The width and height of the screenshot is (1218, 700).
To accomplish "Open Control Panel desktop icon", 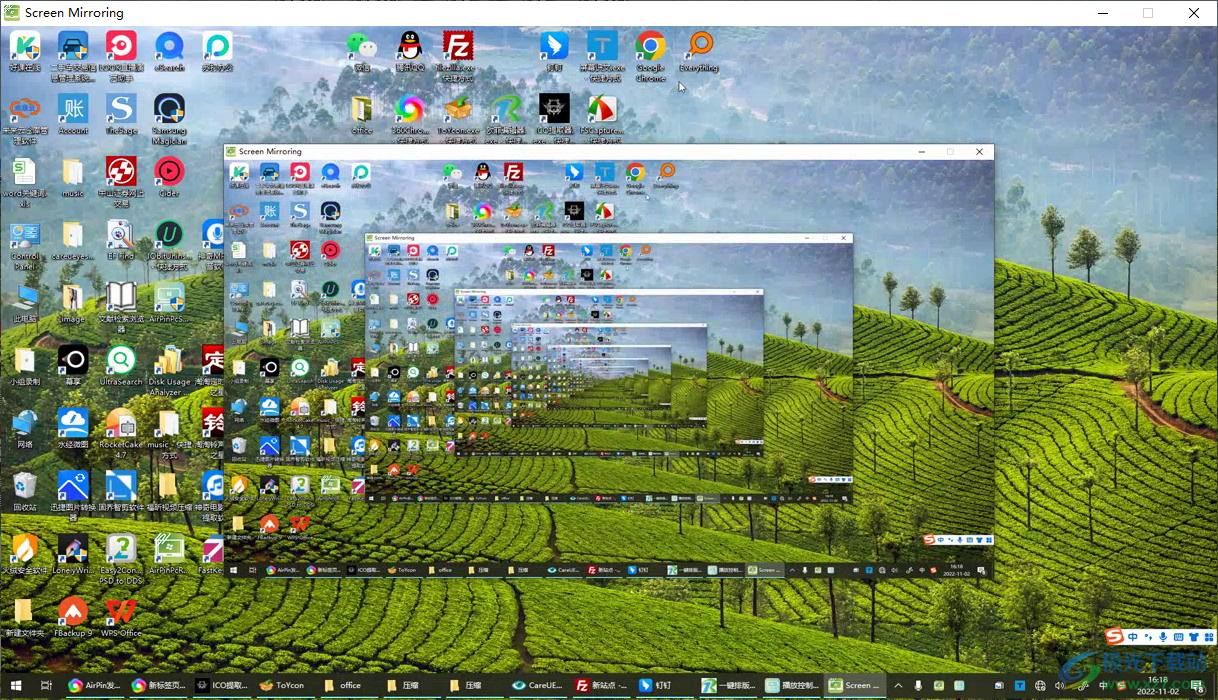I will pos(25,235).
